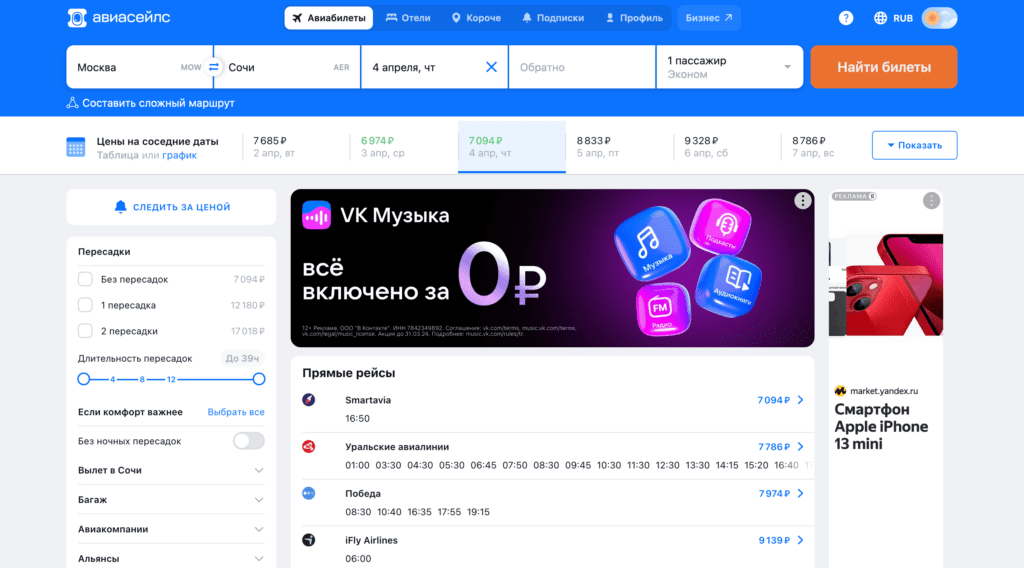Click the iFly Airlines logo
This screenshot has width=1024, height=568.
(309, 540)
